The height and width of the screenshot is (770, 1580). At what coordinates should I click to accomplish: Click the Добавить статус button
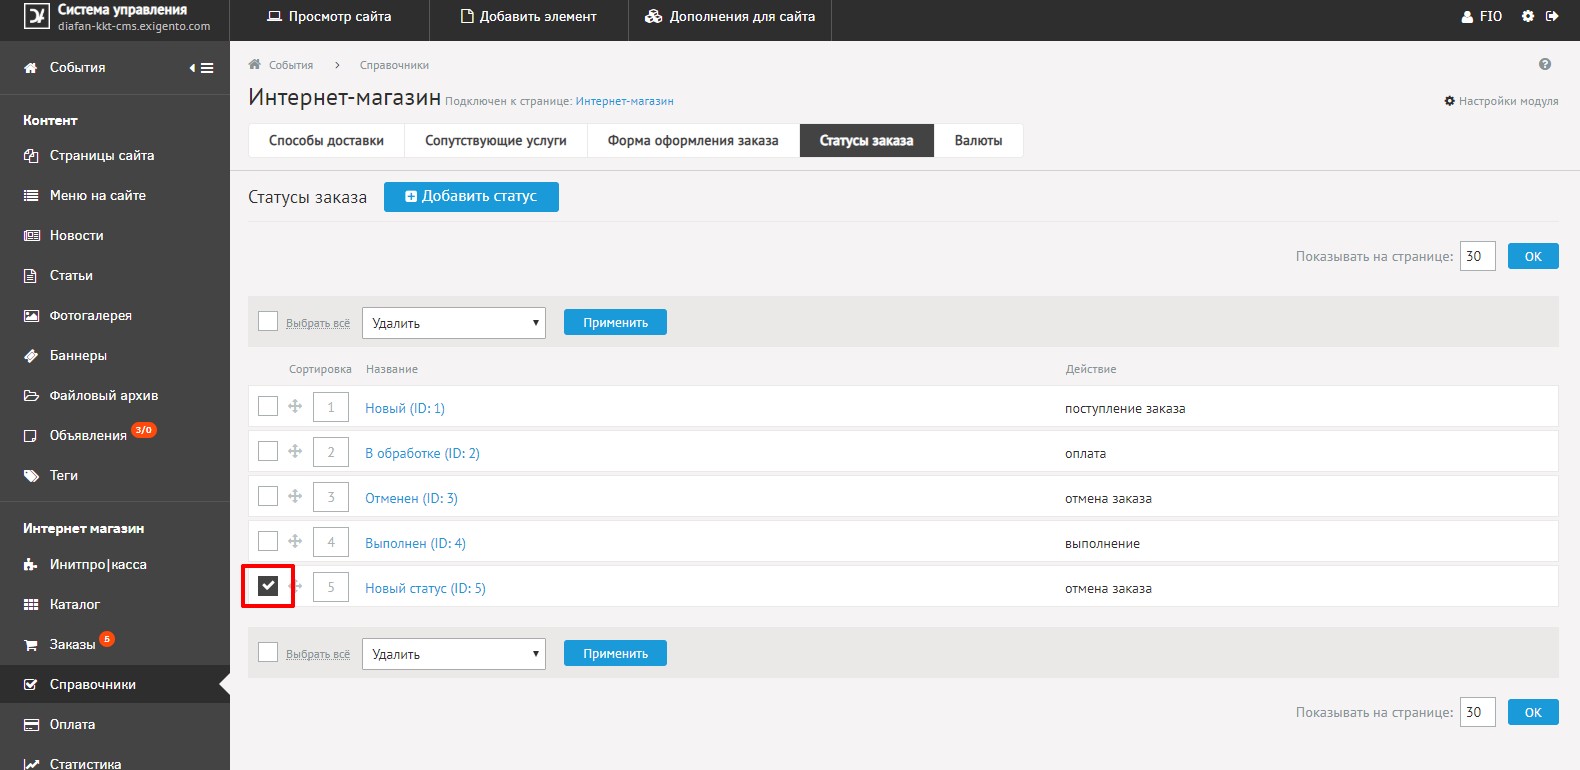point(471,196)
